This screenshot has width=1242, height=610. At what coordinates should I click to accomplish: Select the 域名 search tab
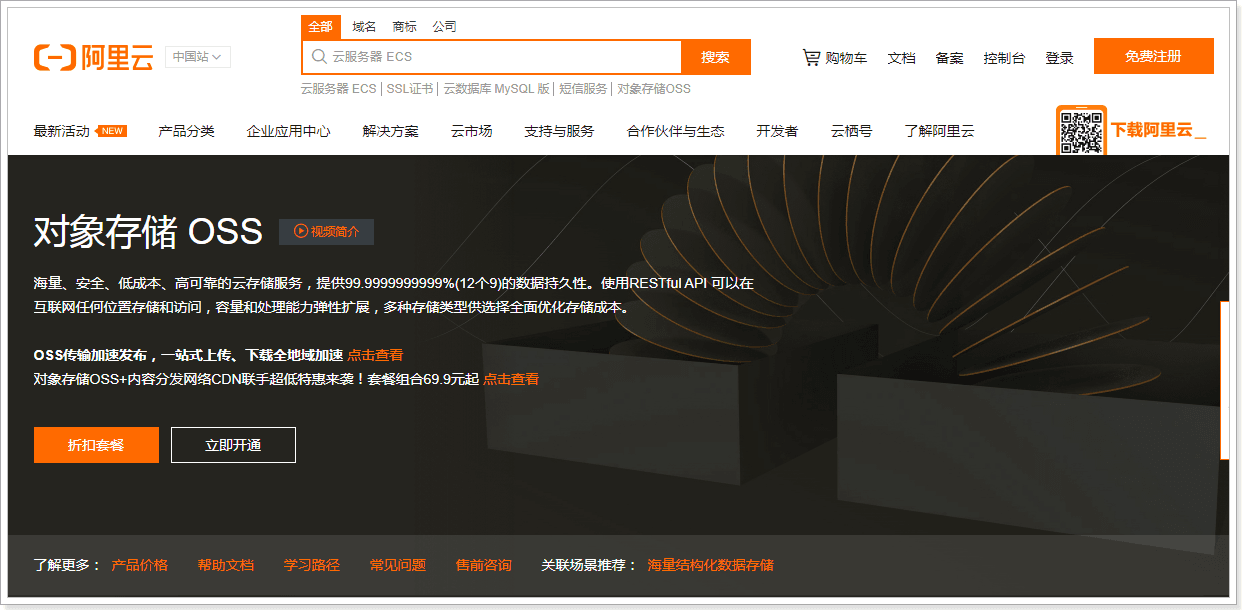[364, 27]
